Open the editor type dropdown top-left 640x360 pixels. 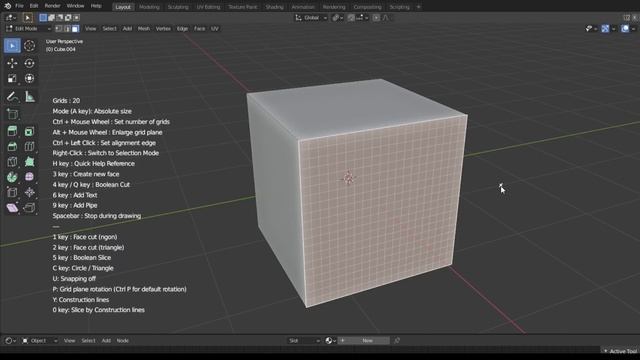pos(11,18)
